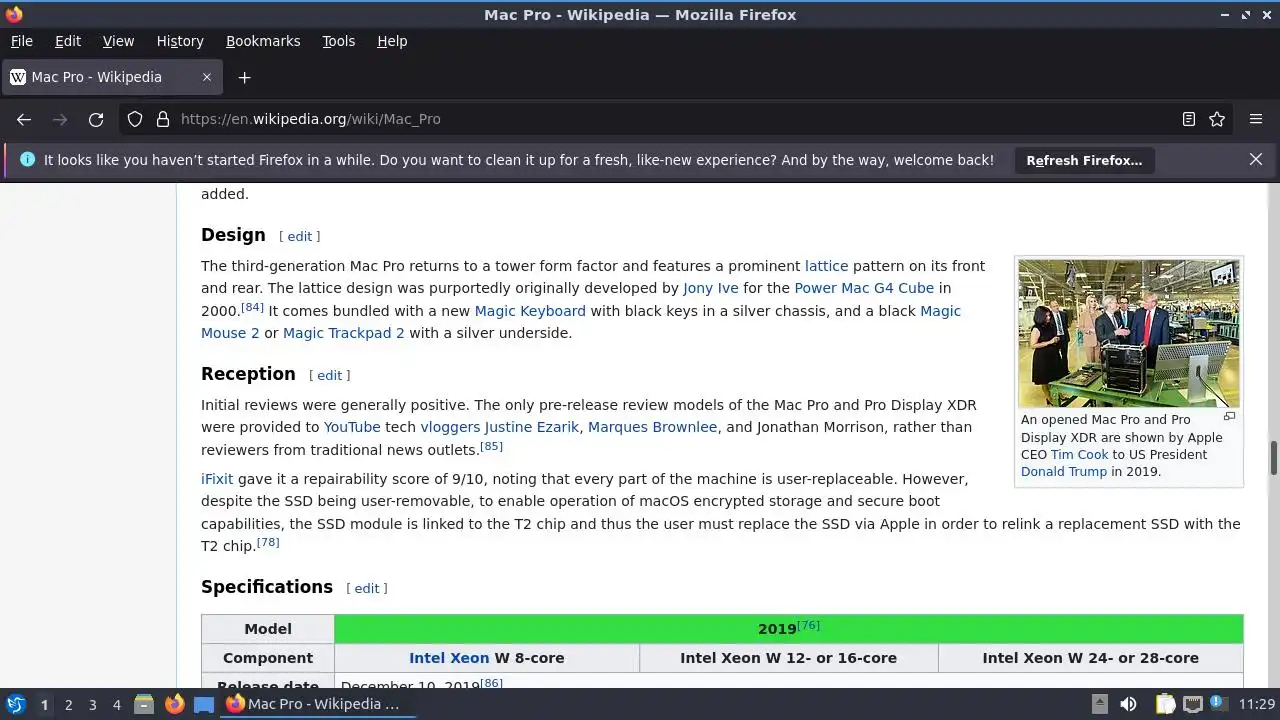Open the Bookmarks menu
Viewport: 1280px width, 720px height.
(263, 41)
